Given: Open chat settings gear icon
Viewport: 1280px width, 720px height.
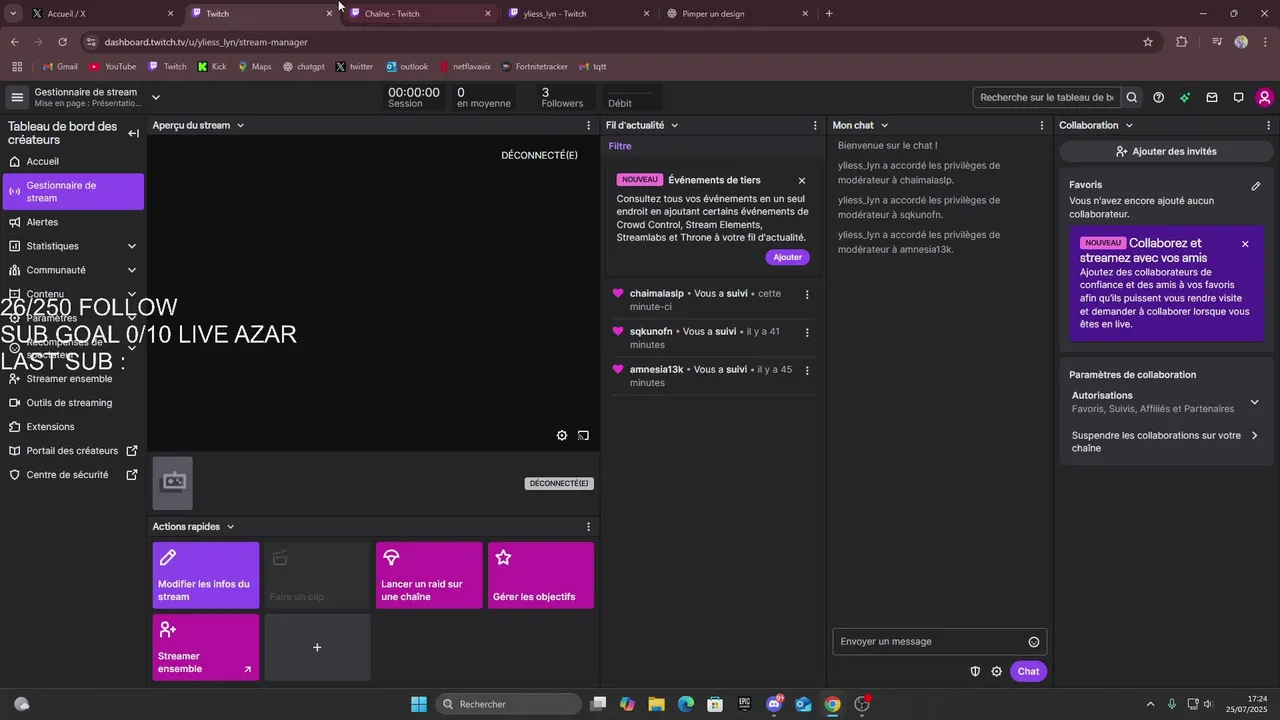Looking at the screenshot, I should pyautogui.click(x=997, y=671).
